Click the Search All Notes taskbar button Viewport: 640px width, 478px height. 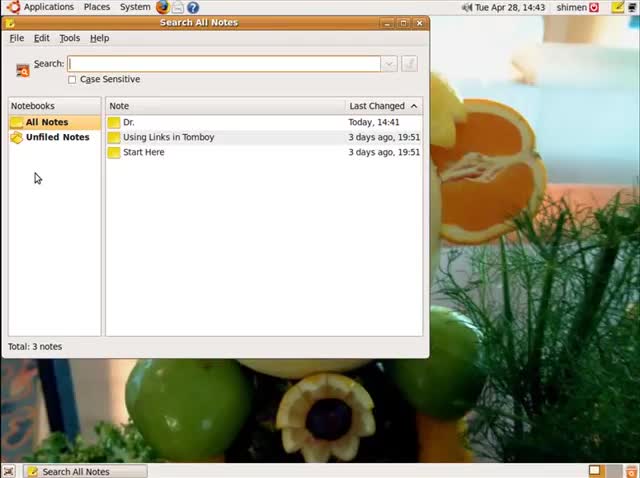click(85, 471)
